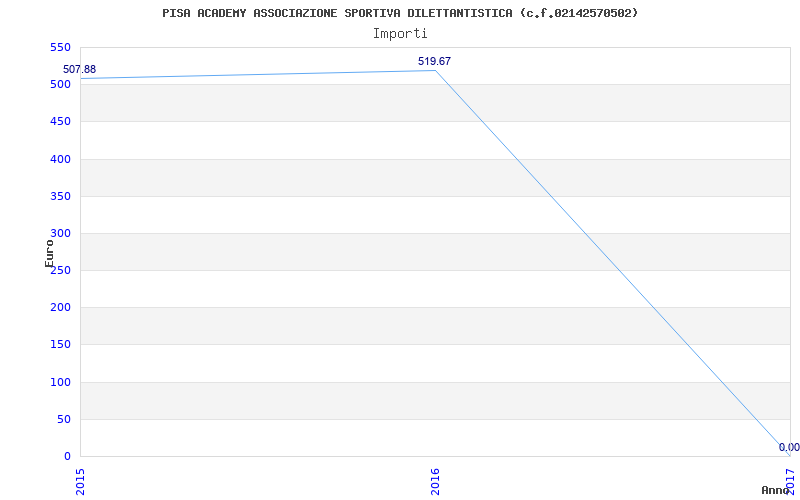Select the 519.67 data point label
Viewport: 800px width, 500px height.
(x=434, y=61)
